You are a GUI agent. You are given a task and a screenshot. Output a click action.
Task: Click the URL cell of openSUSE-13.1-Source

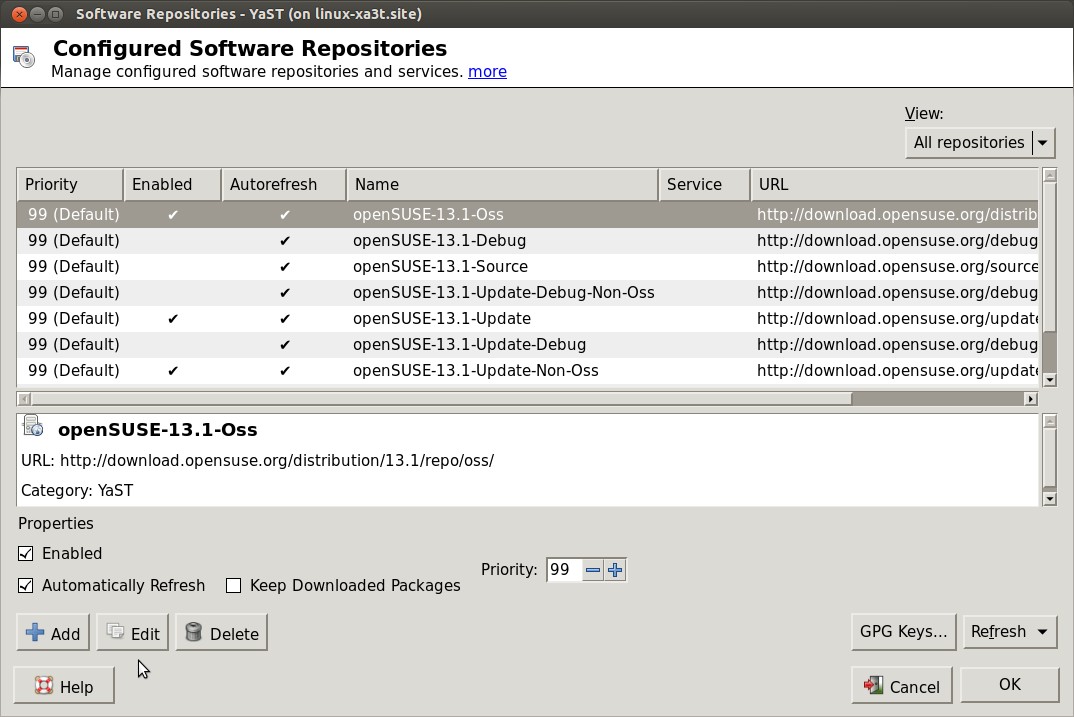point(897,266)
